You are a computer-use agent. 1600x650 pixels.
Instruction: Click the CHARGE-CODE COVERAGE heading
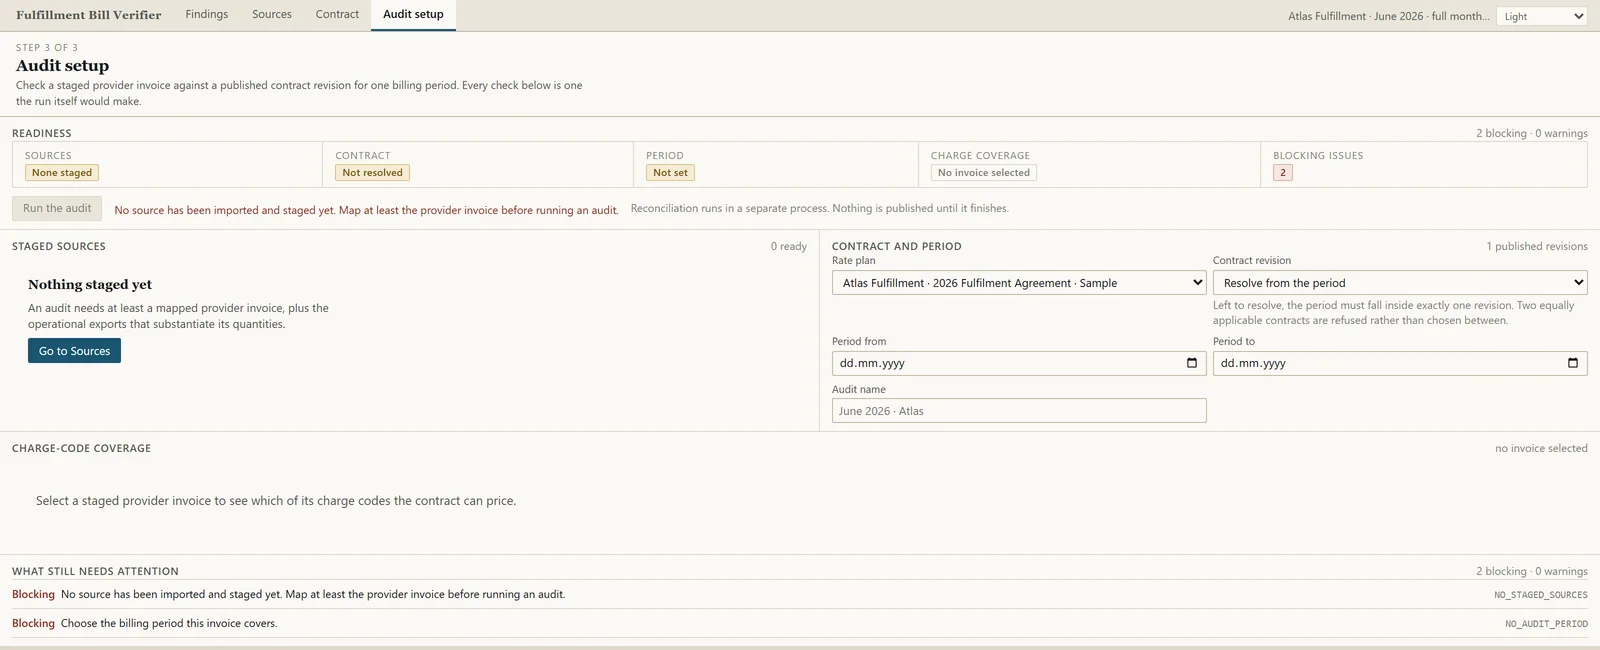coord(81,449)
